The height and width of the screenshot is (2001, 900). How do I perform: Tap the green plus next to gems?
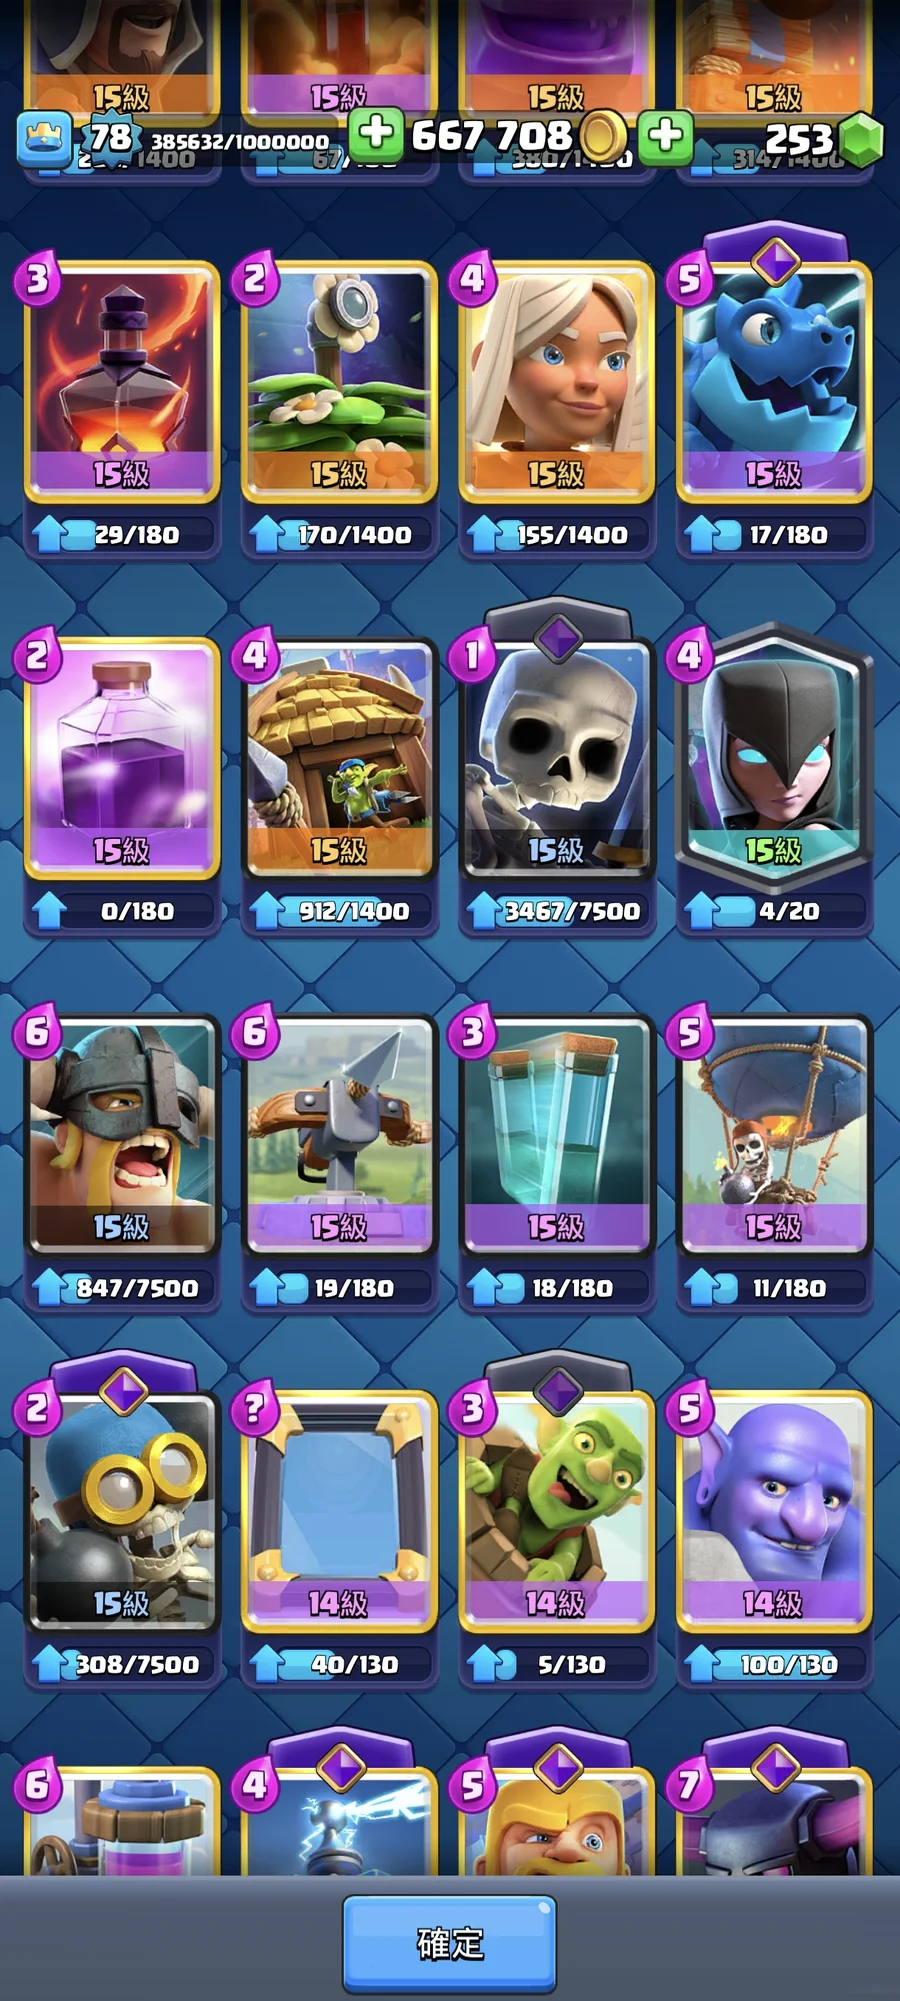(666, 135)
